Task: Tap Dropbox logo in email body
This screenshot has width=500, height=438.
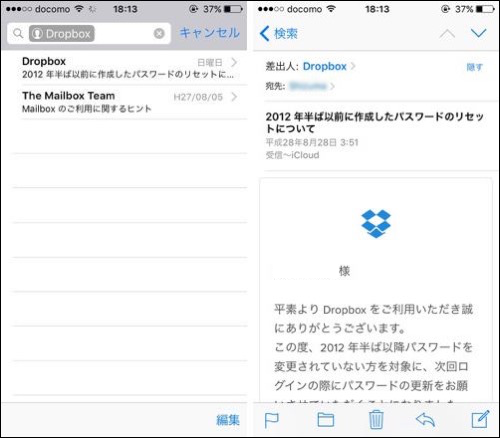Action: (x=376, y=223)
